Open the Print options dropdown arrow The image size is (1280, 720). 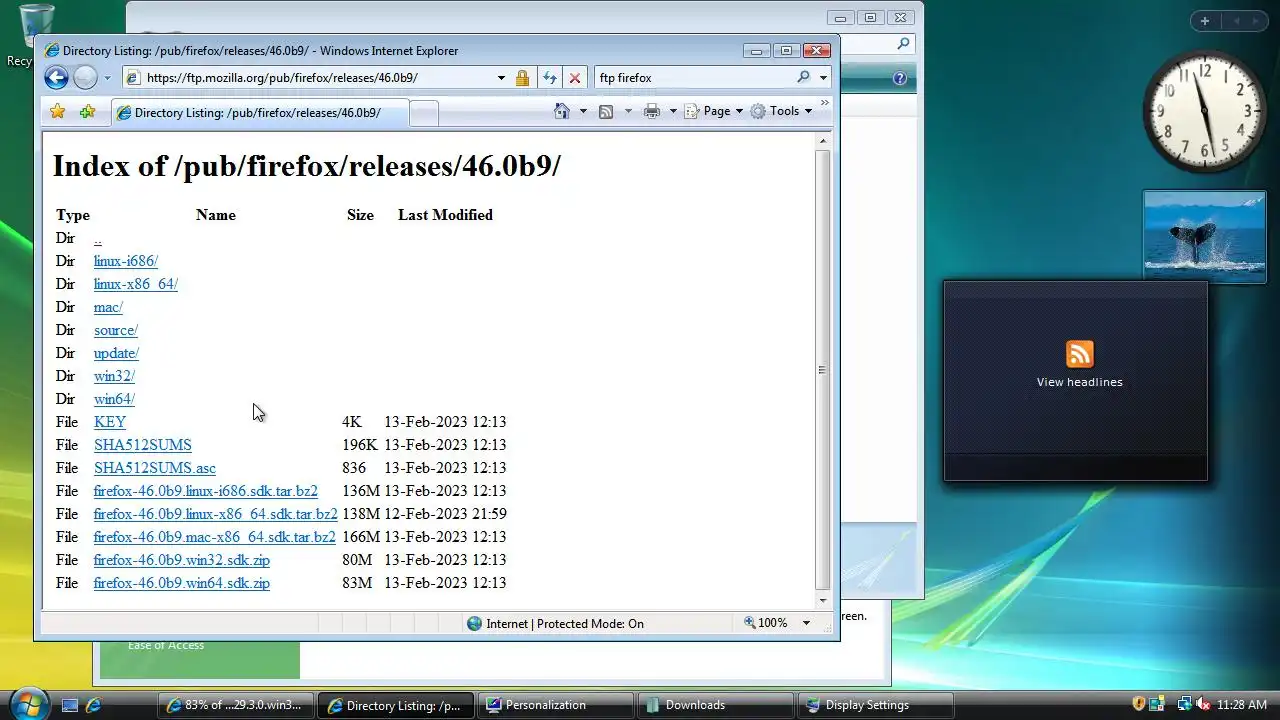673,111
